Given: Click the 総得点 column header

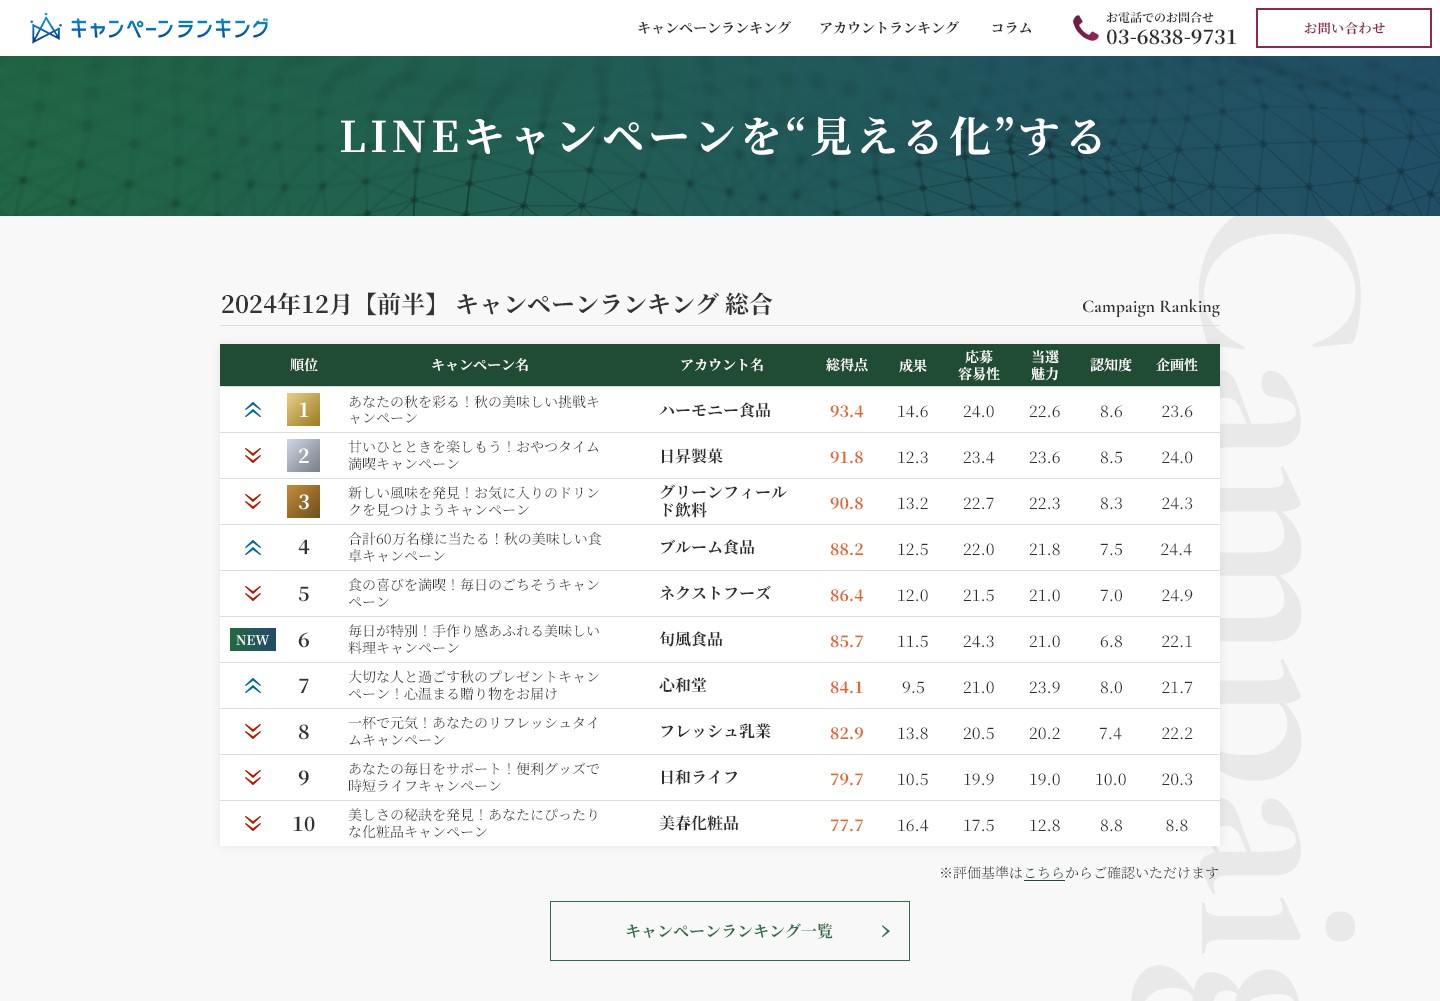Looking at the screenshot, I should 847,365.
